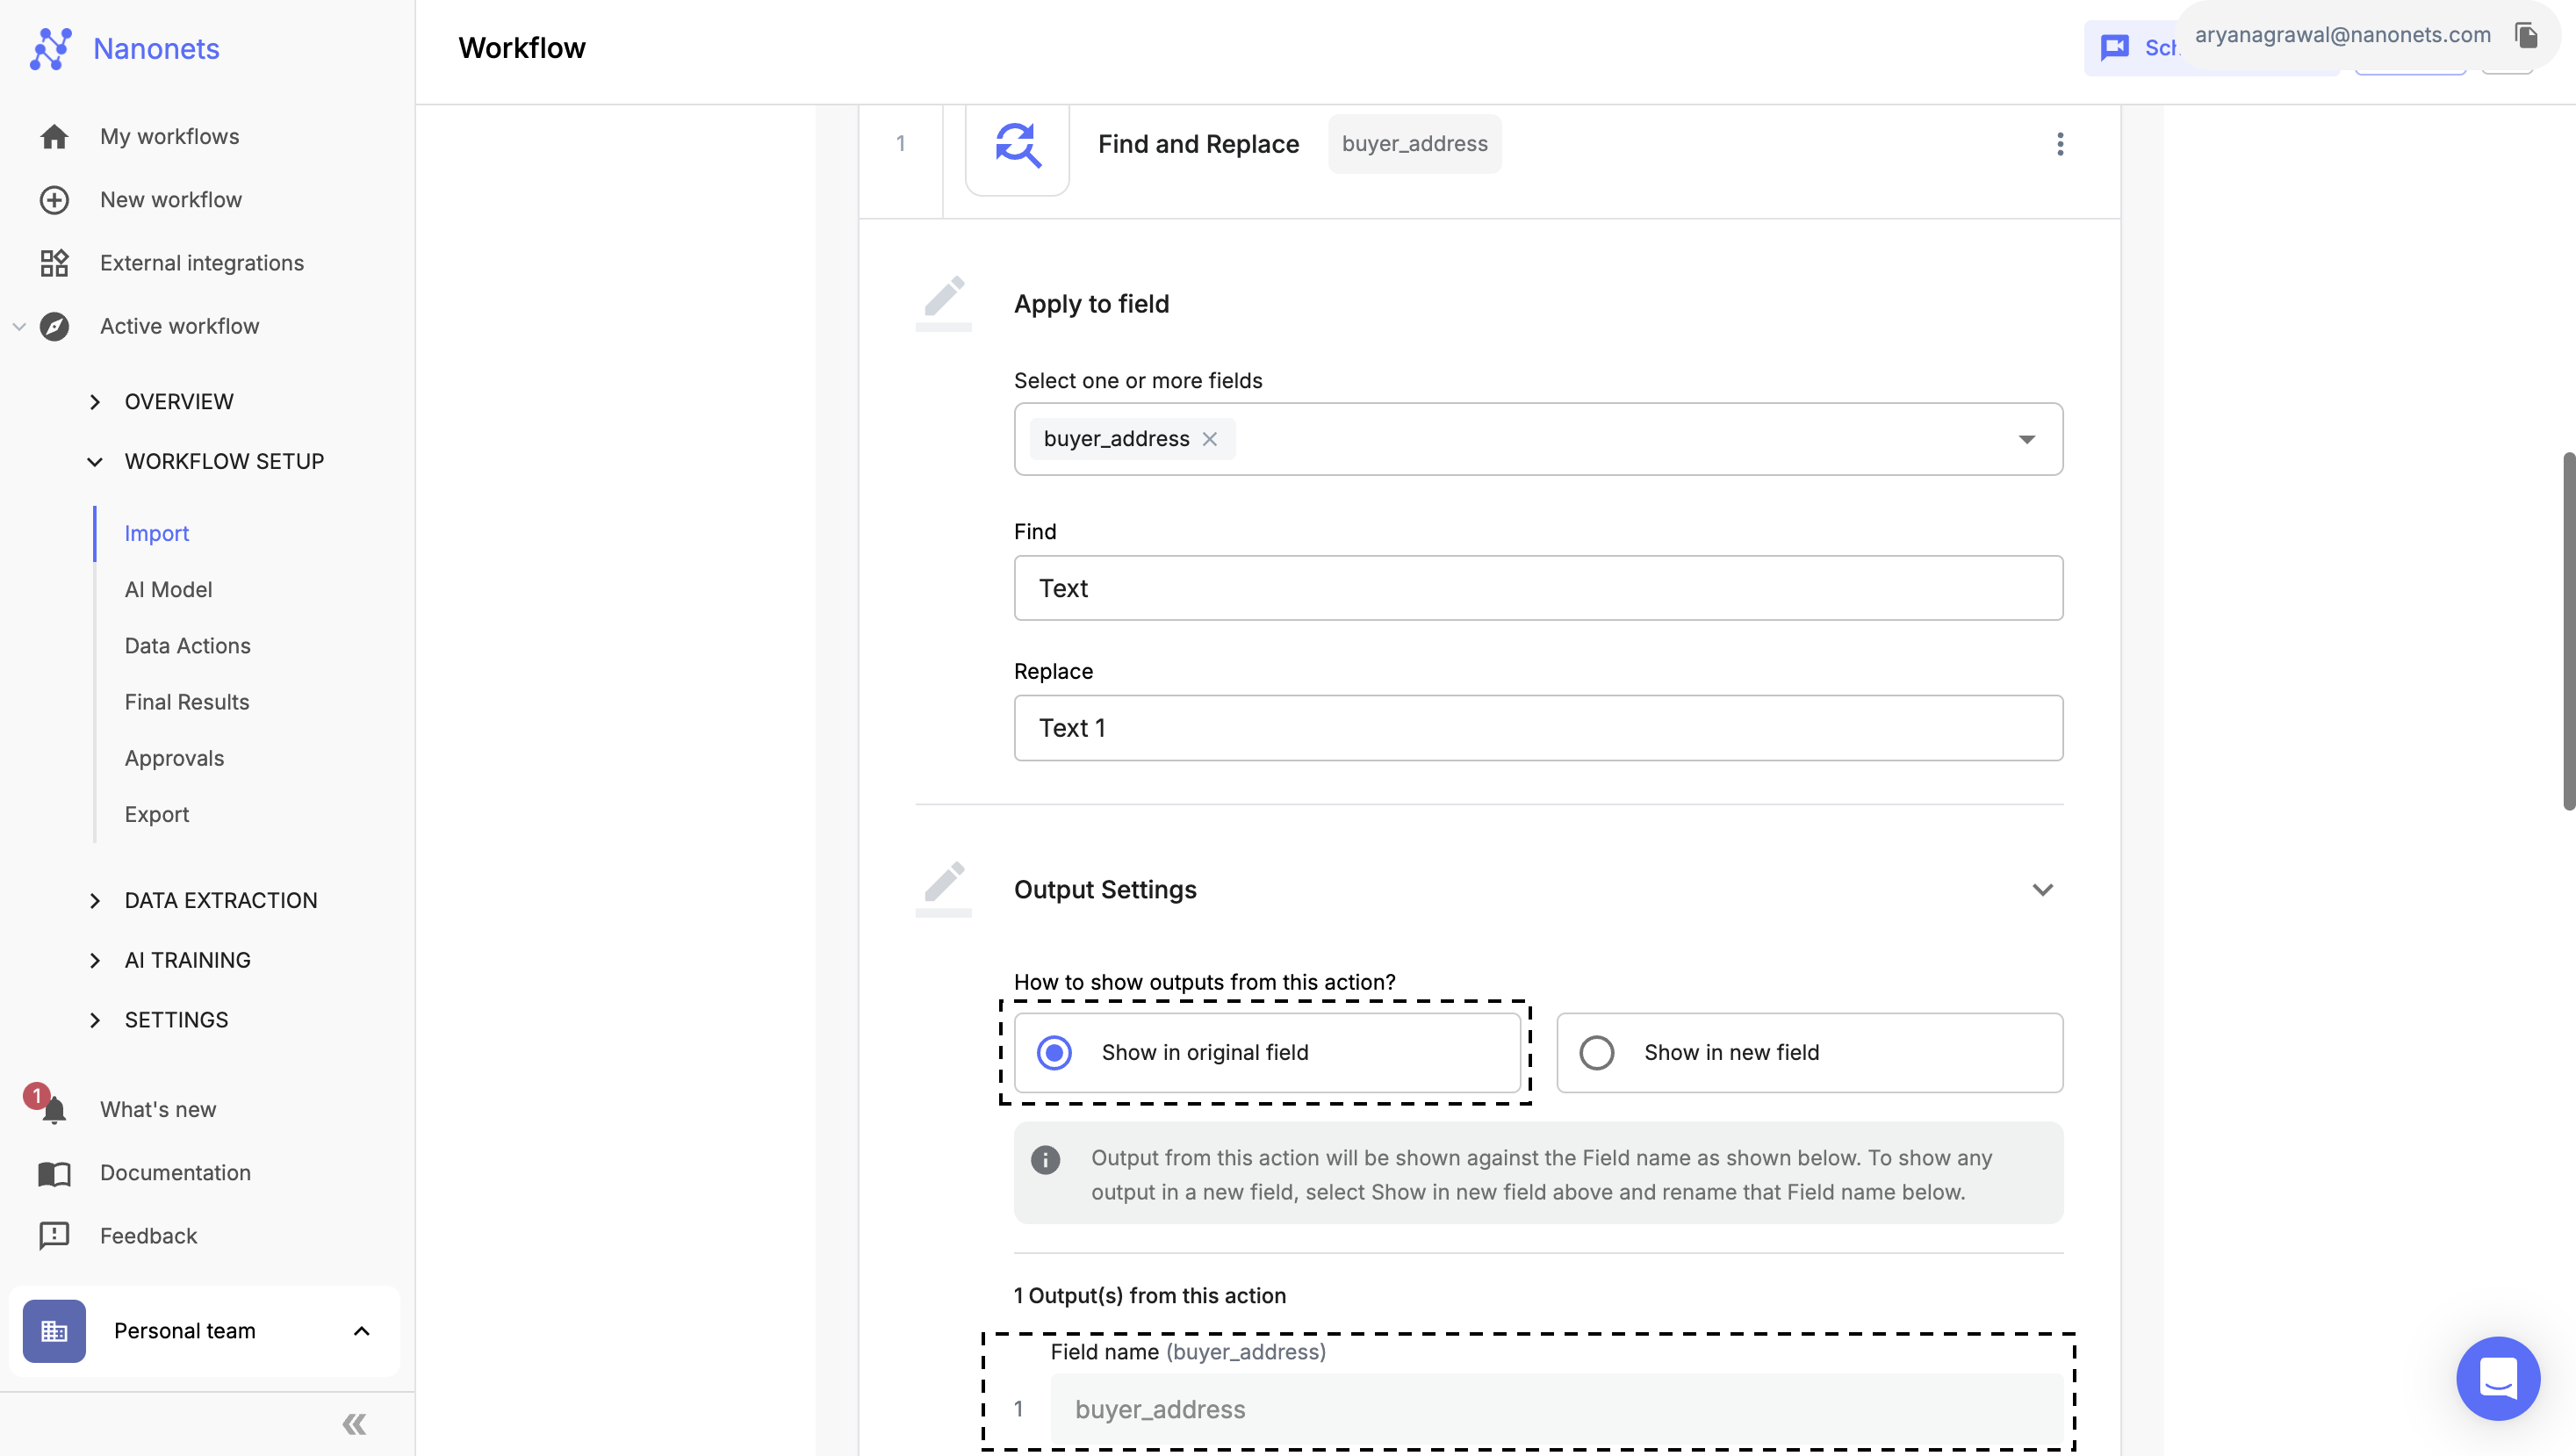
Task: Toggle the WORKFLOW SETUP section collapse
Action: pos(90,462)
